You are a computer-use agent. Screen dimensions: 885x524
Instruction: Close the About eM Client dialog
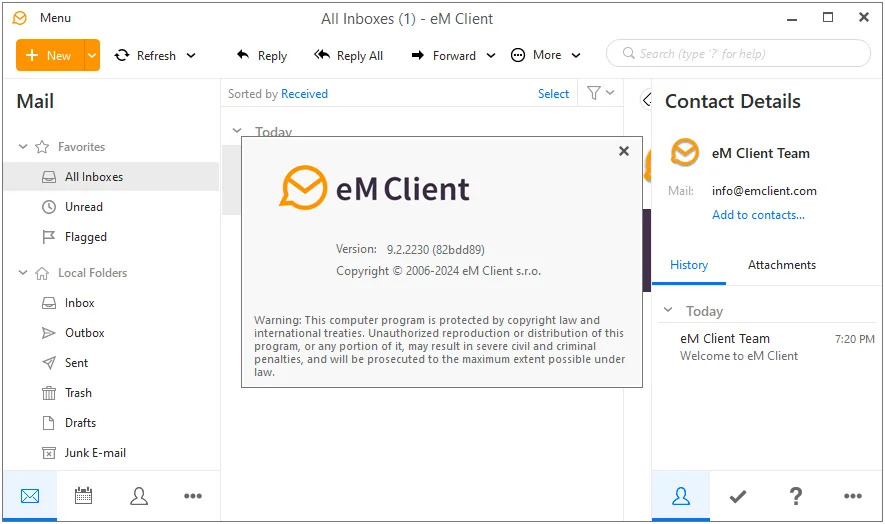(624, 151)
